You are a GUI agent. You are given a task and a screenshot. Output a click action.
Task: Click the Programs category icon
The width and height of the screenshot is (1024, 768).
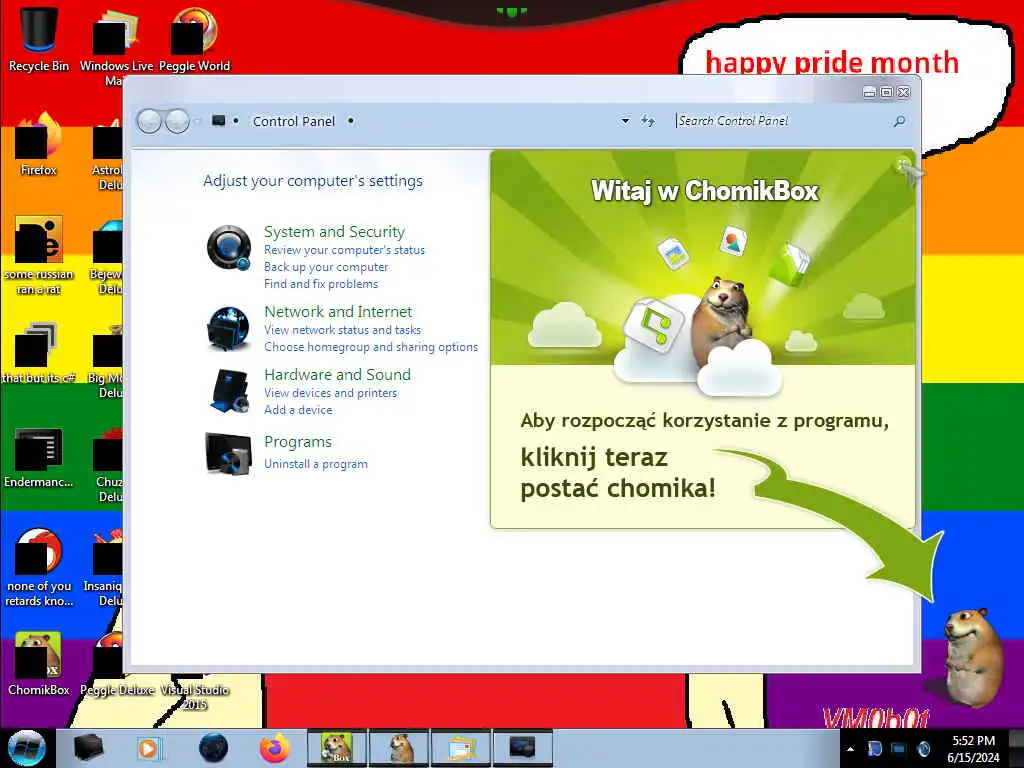point(229,453)
